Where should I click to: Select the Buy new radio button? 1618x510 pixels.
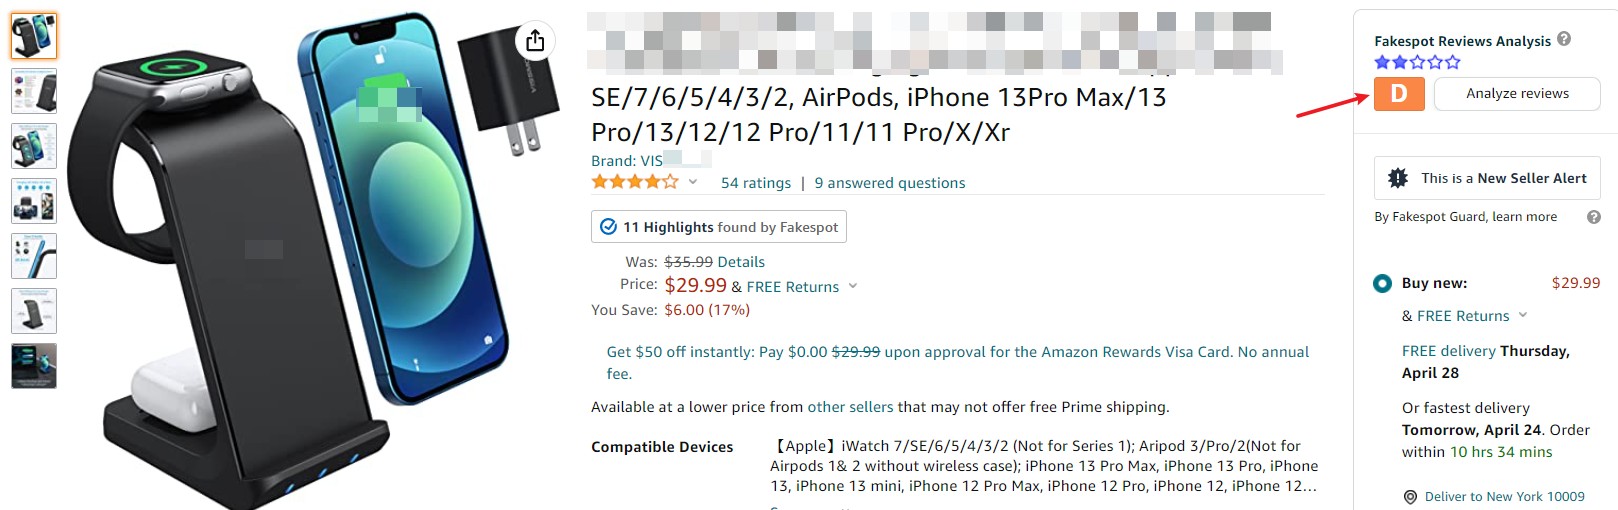(x=1382, y=283)
